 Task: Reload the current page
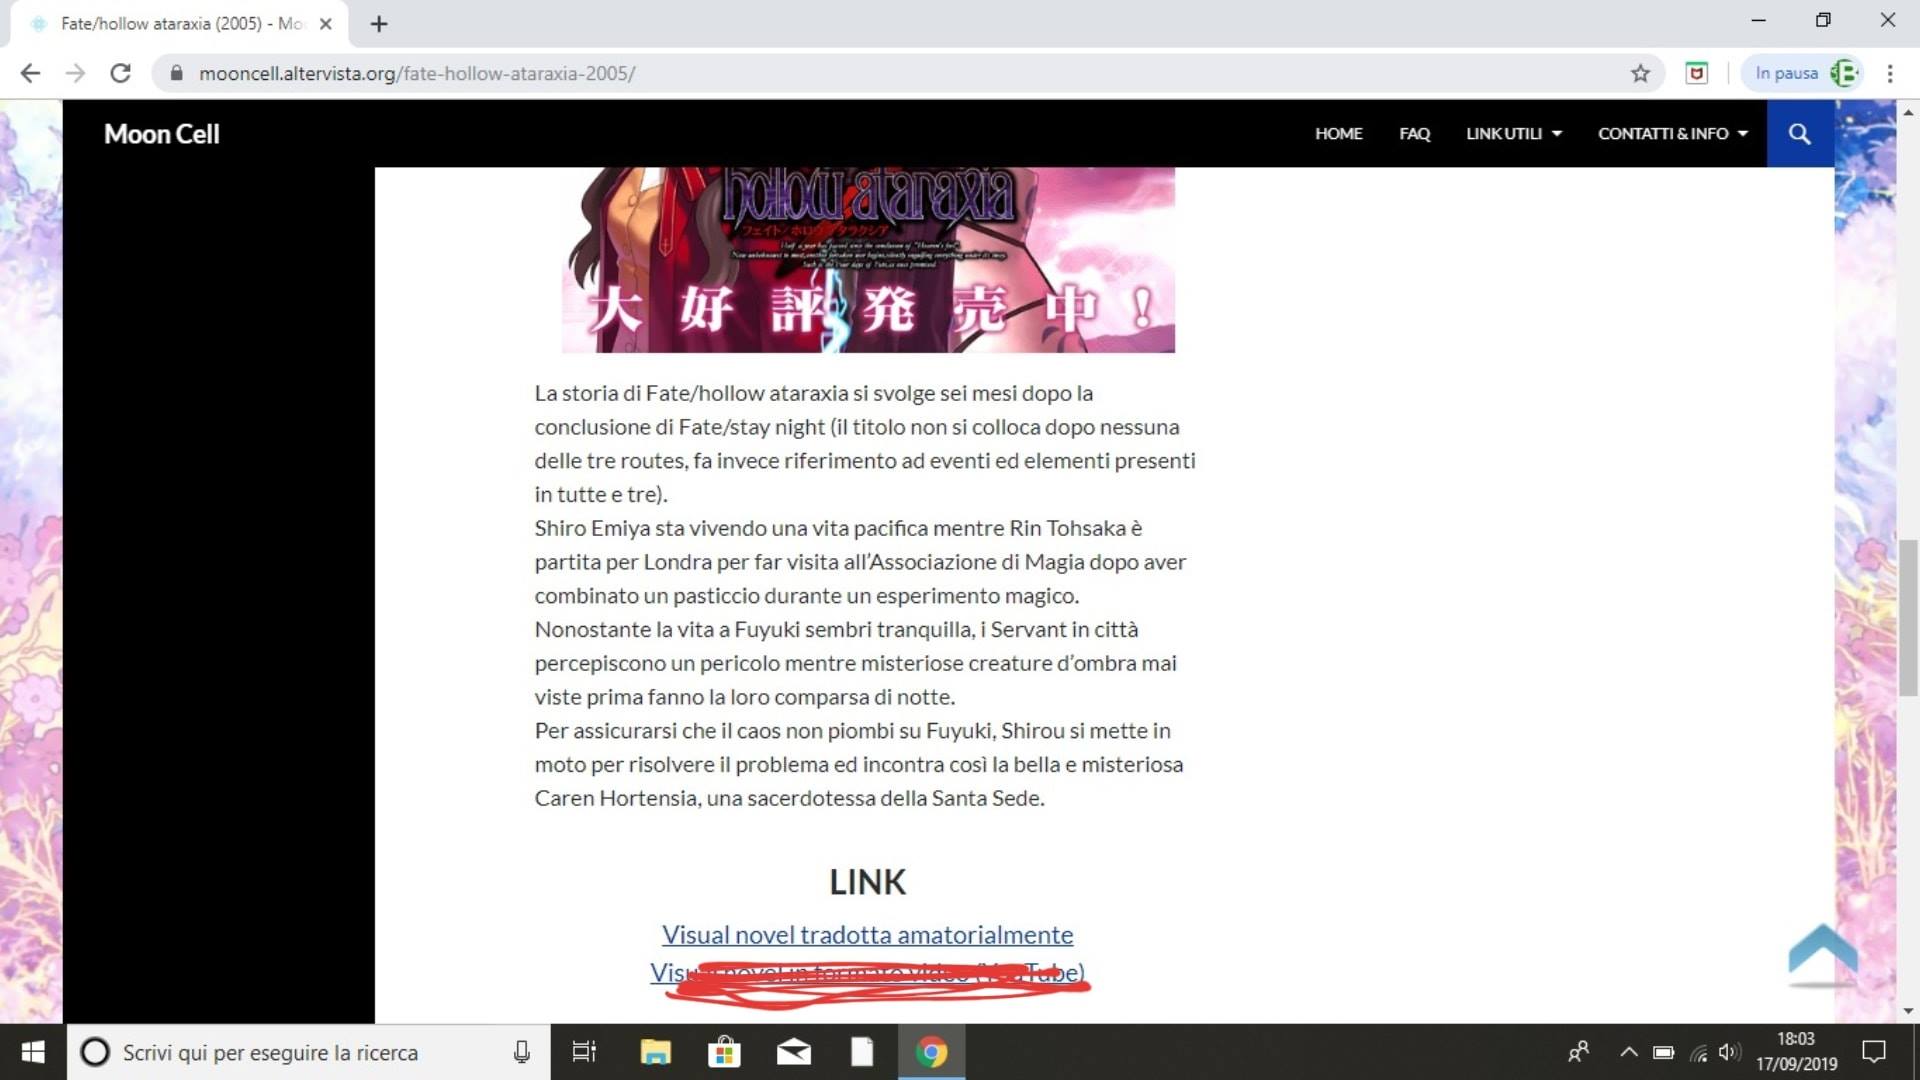120,73
